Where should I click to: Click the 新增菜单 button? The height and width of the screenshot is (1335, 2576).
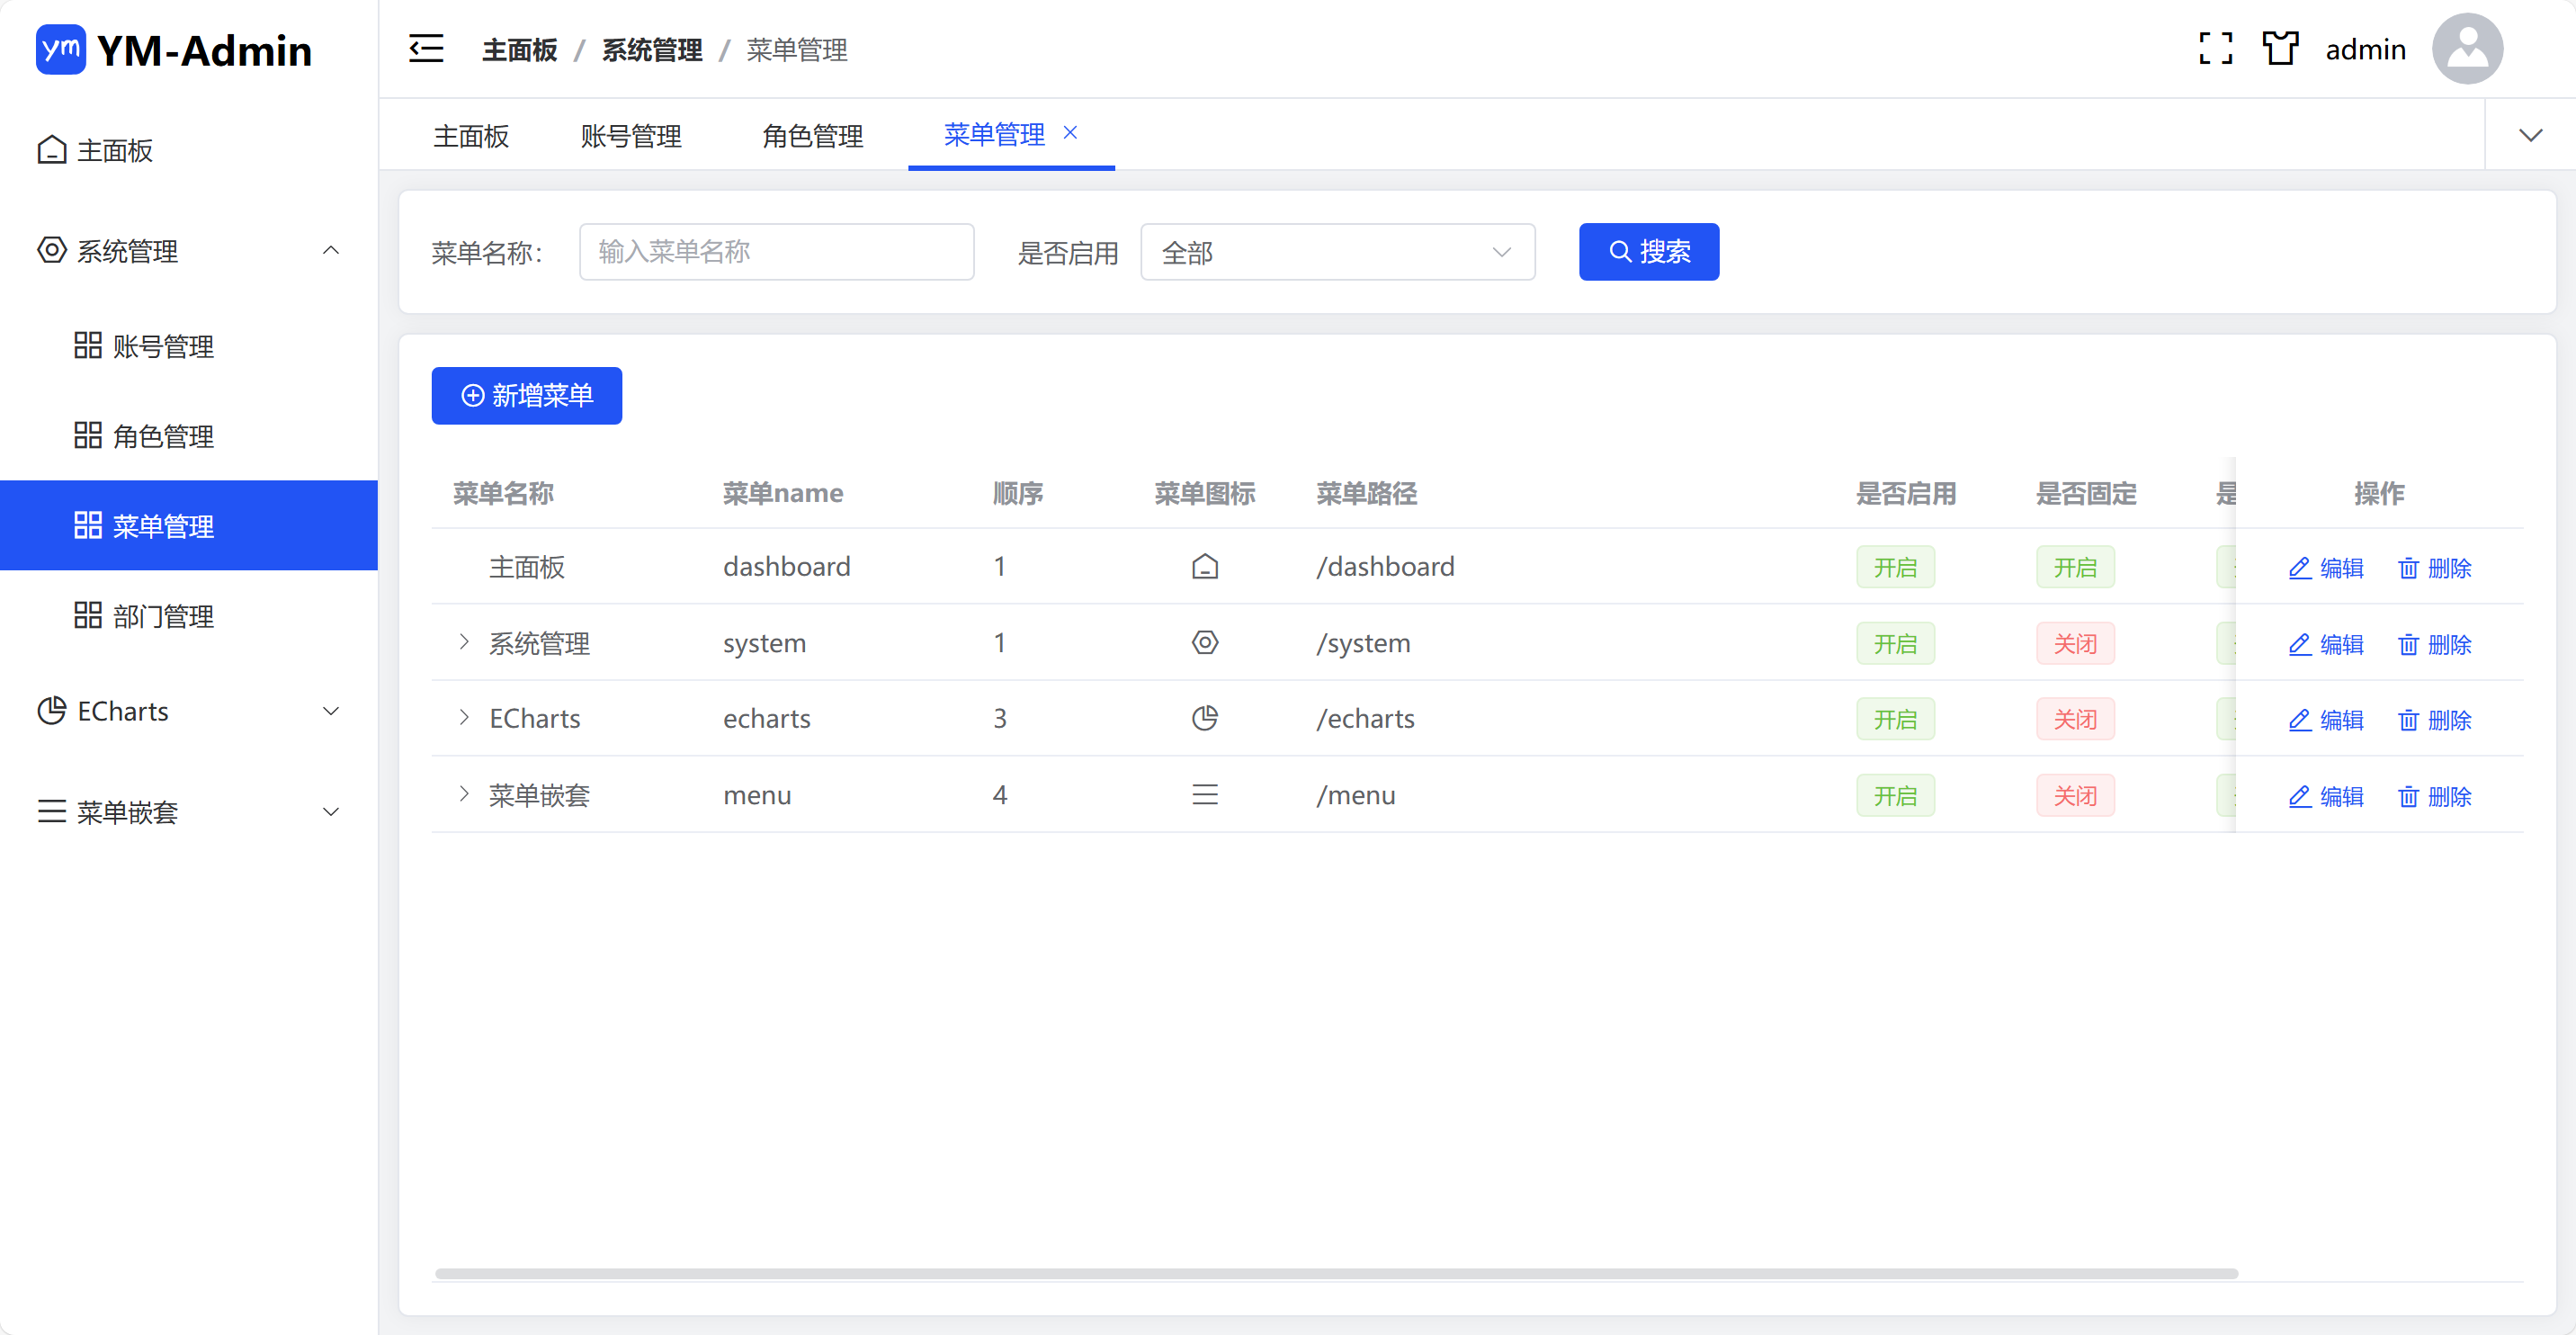[526, 396]
